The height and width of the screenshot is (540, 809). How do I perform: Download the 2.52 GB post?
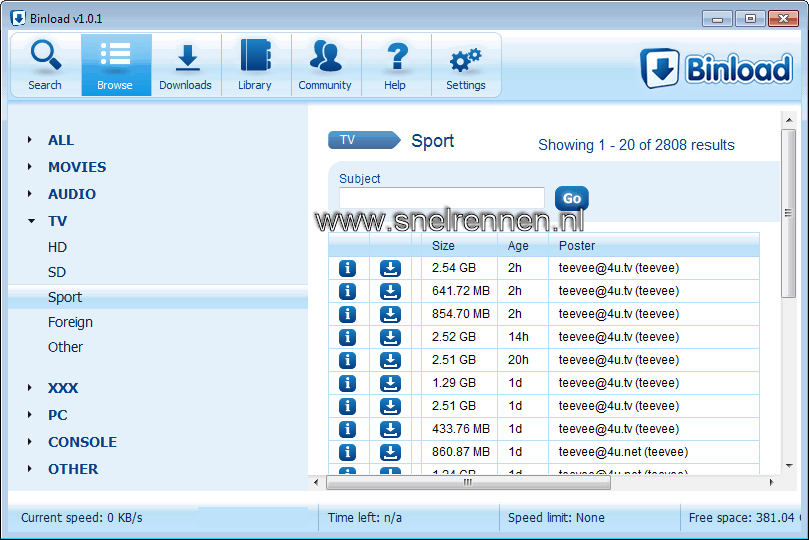(x=390, y=337)
